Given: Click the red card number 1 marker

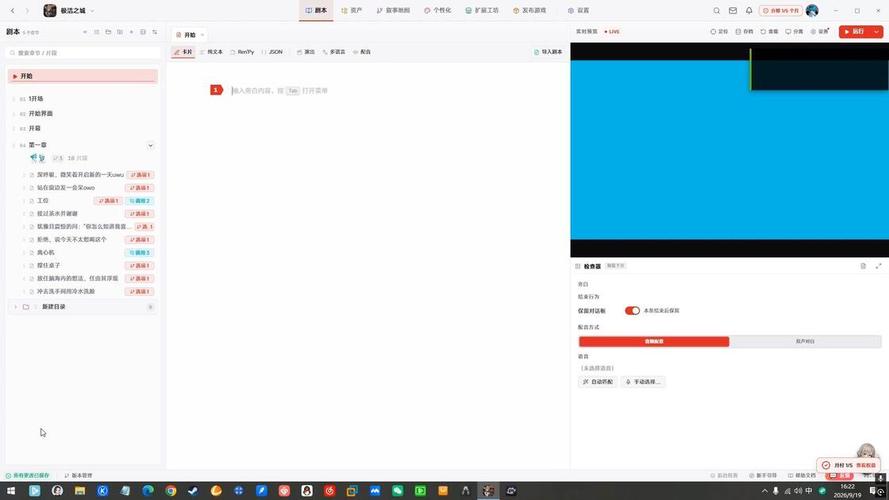Looking at the screenshot, I should [x=216, y=90].
